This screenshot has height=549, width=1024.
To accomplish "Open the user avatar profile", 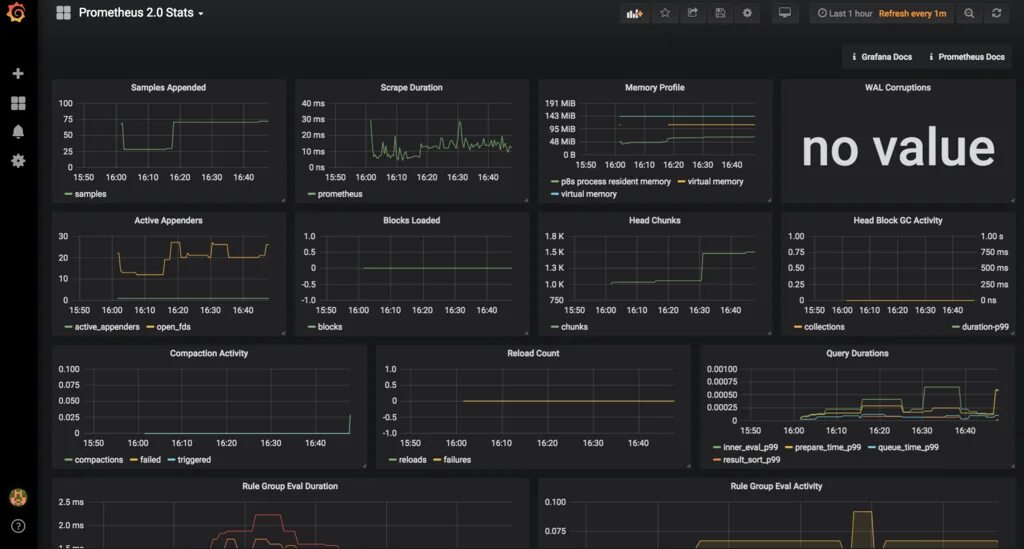I will pyautogui.click(x=18, y=497).
